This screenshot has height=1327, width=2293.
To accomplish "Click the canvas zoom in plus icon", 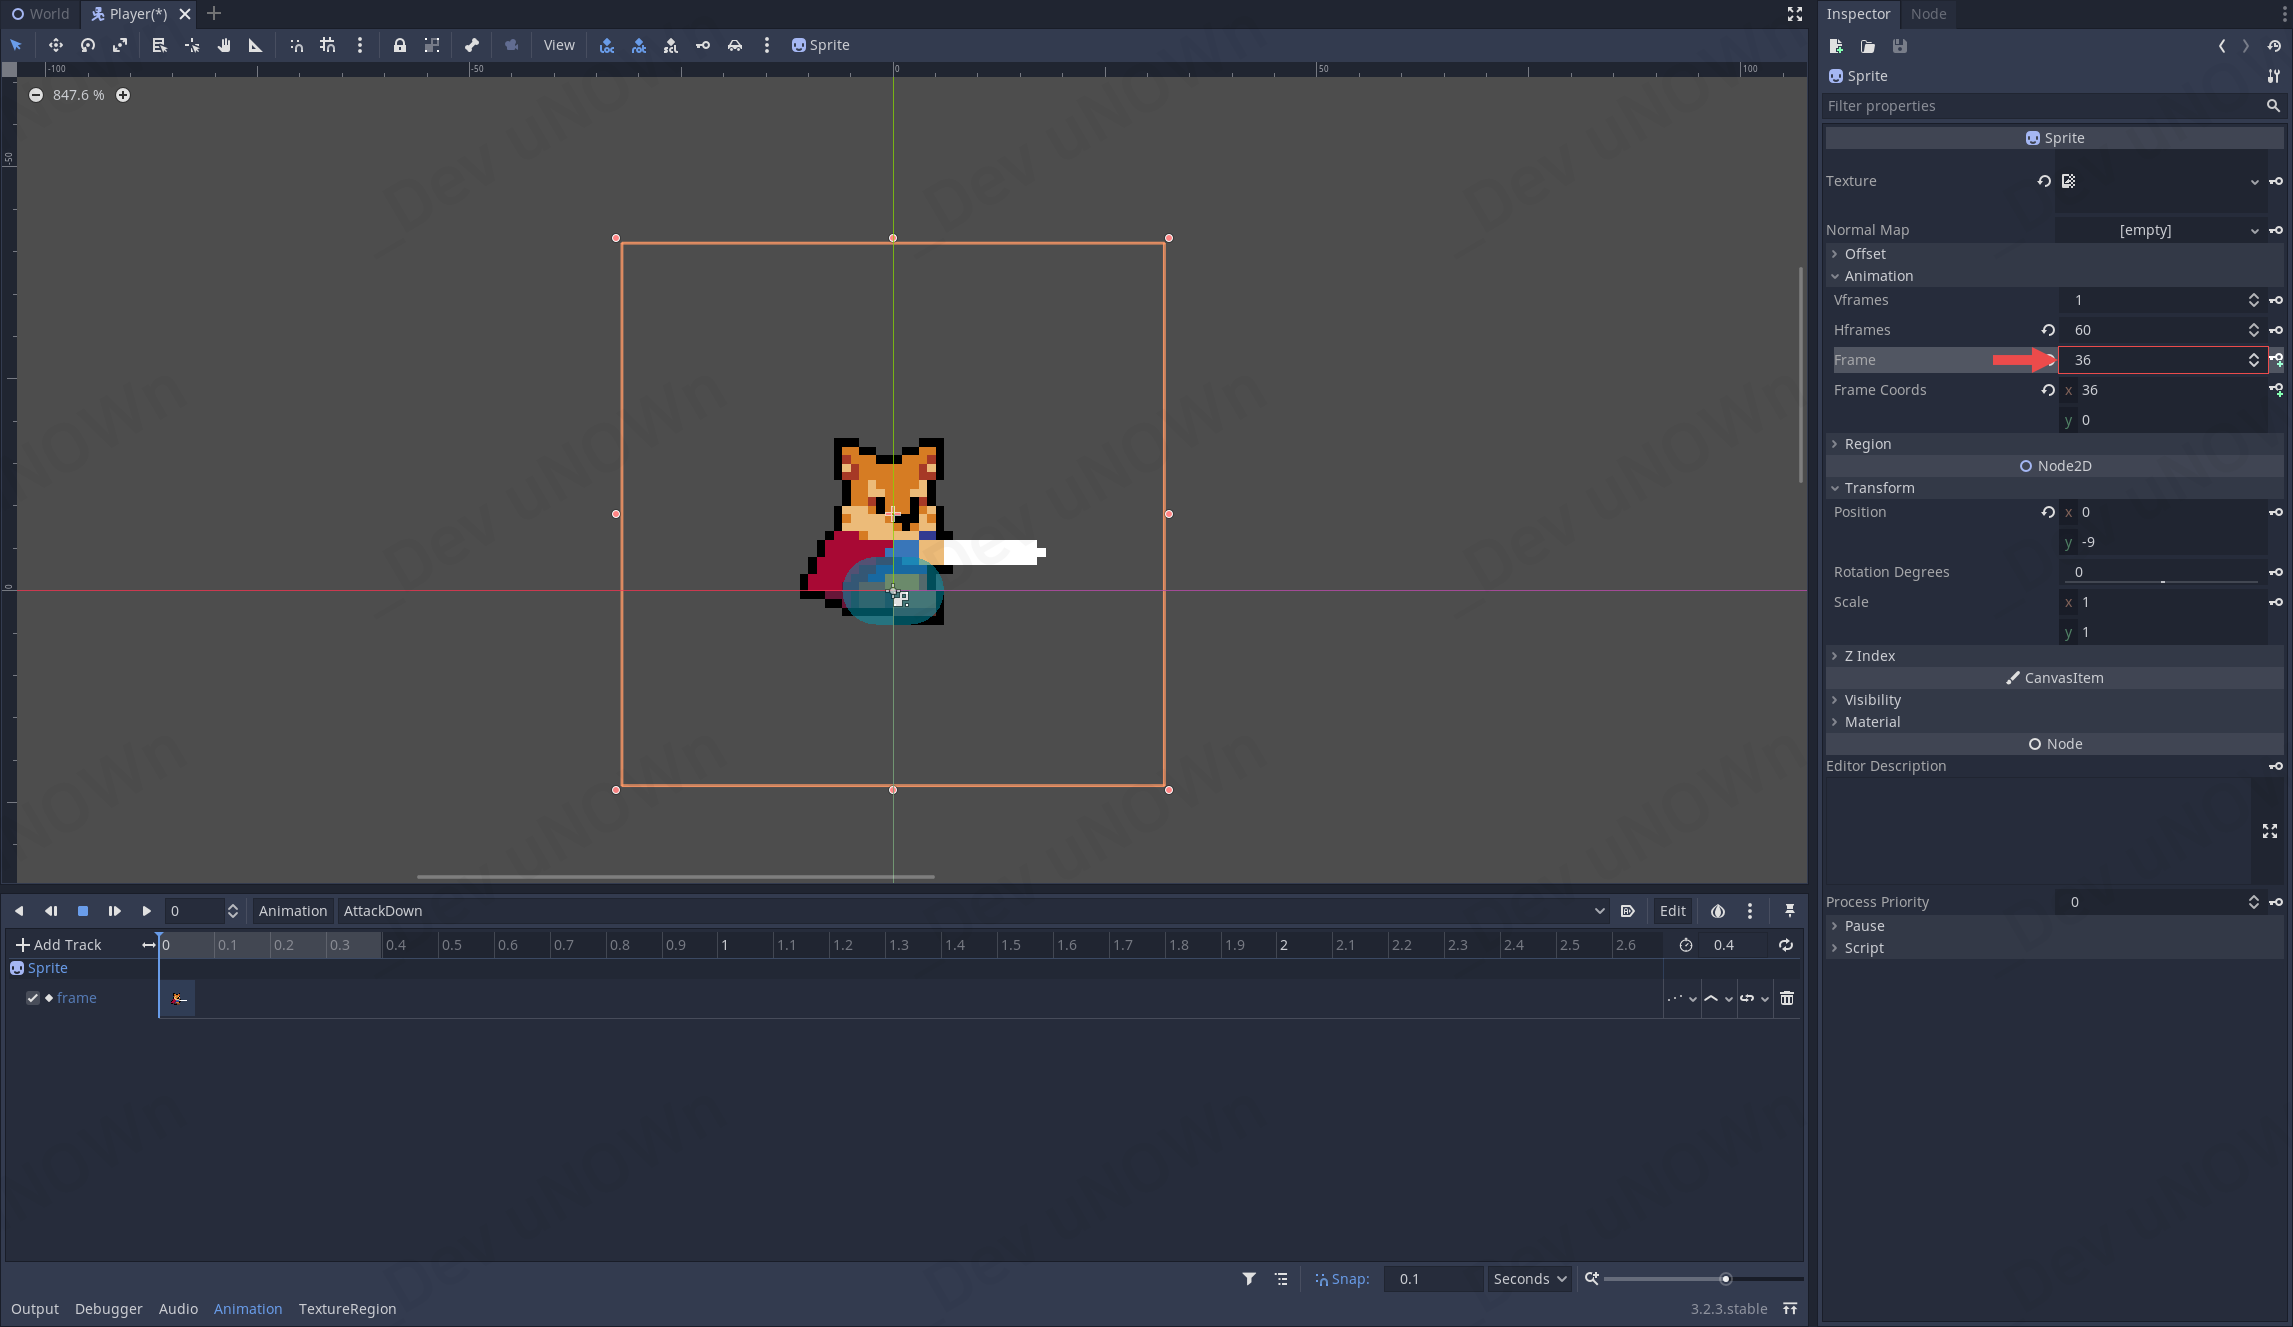I will [123, 95].
